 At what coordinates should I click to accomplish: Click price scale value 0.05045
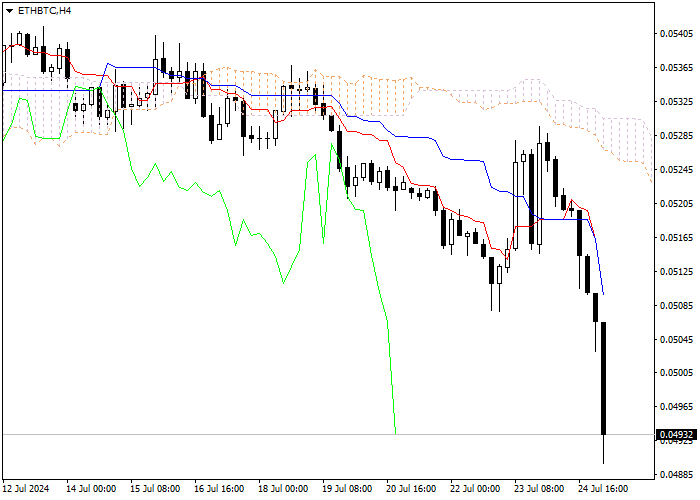tap(676, 339)
